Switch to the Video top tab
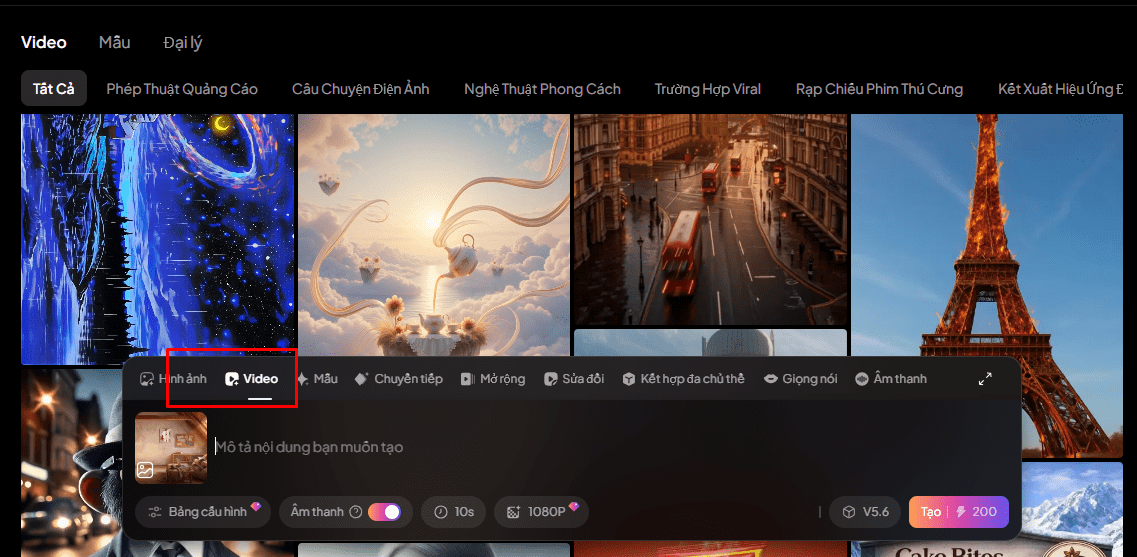 click(44, 42)
